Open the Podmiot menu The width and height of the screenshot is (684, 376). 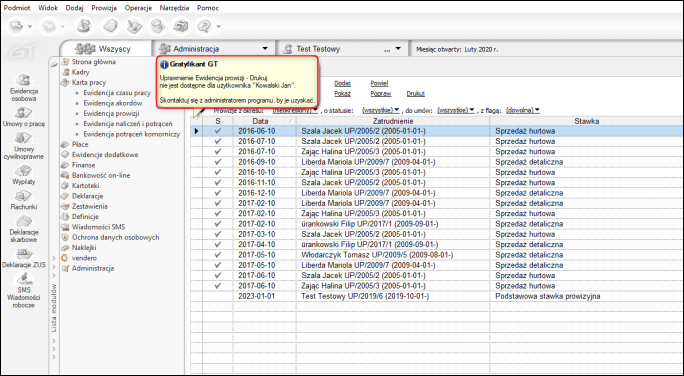(17, 8)
